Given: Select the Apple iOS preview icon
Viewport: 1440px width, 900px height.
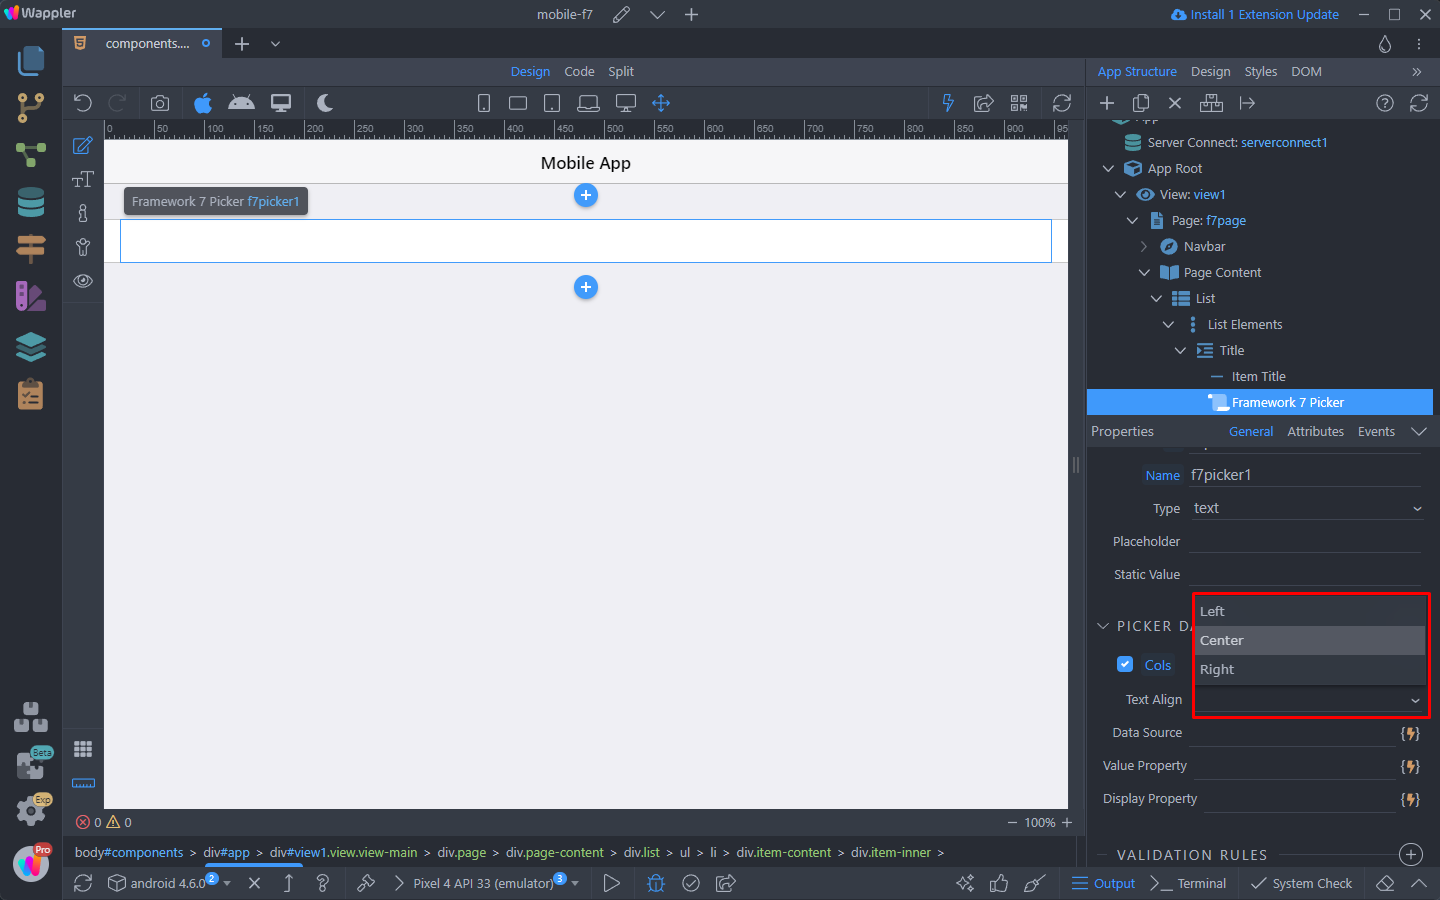Looking at the screenshot, I should click(x=203, y=103).
